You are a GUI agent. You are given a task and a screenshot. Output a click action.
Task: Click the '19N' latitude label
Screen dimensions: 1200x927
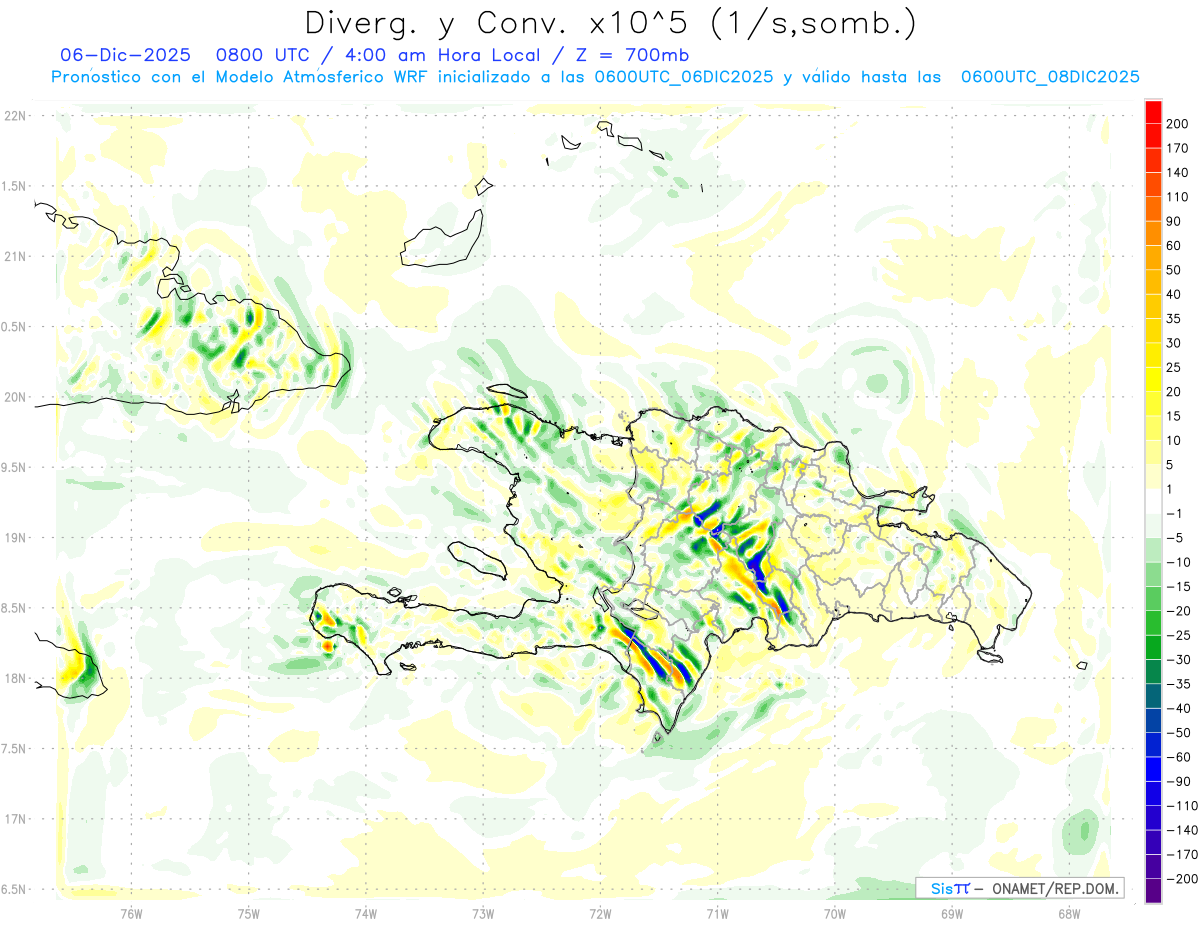pos(15,538)
